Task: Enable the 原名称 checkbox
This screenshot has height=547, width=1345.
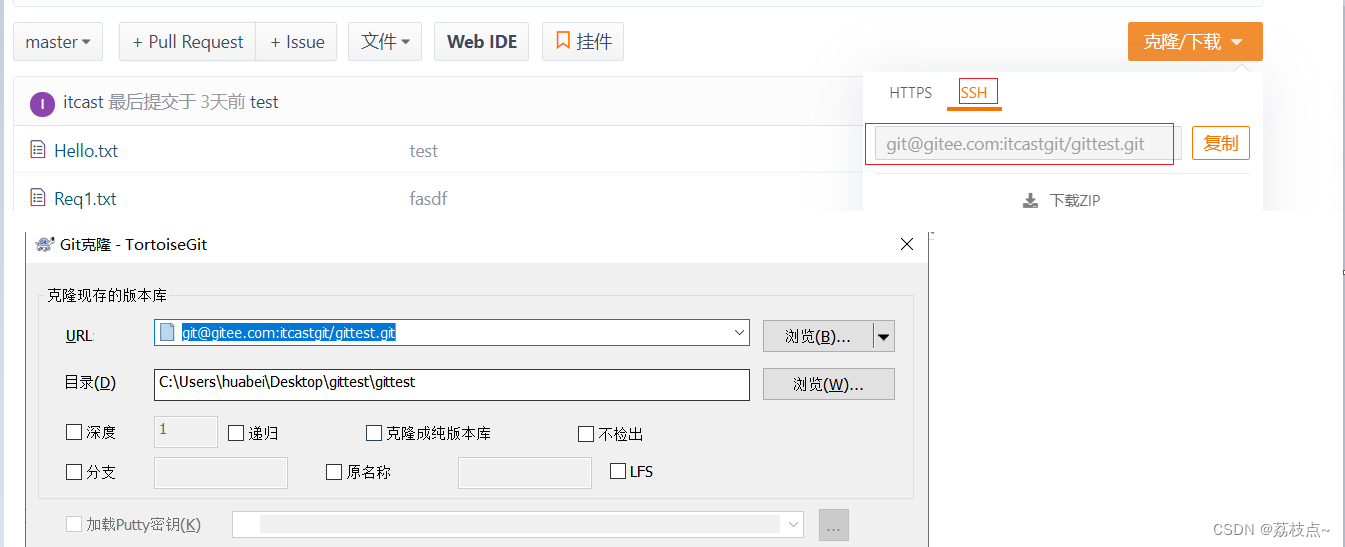Action: point(334,472)
